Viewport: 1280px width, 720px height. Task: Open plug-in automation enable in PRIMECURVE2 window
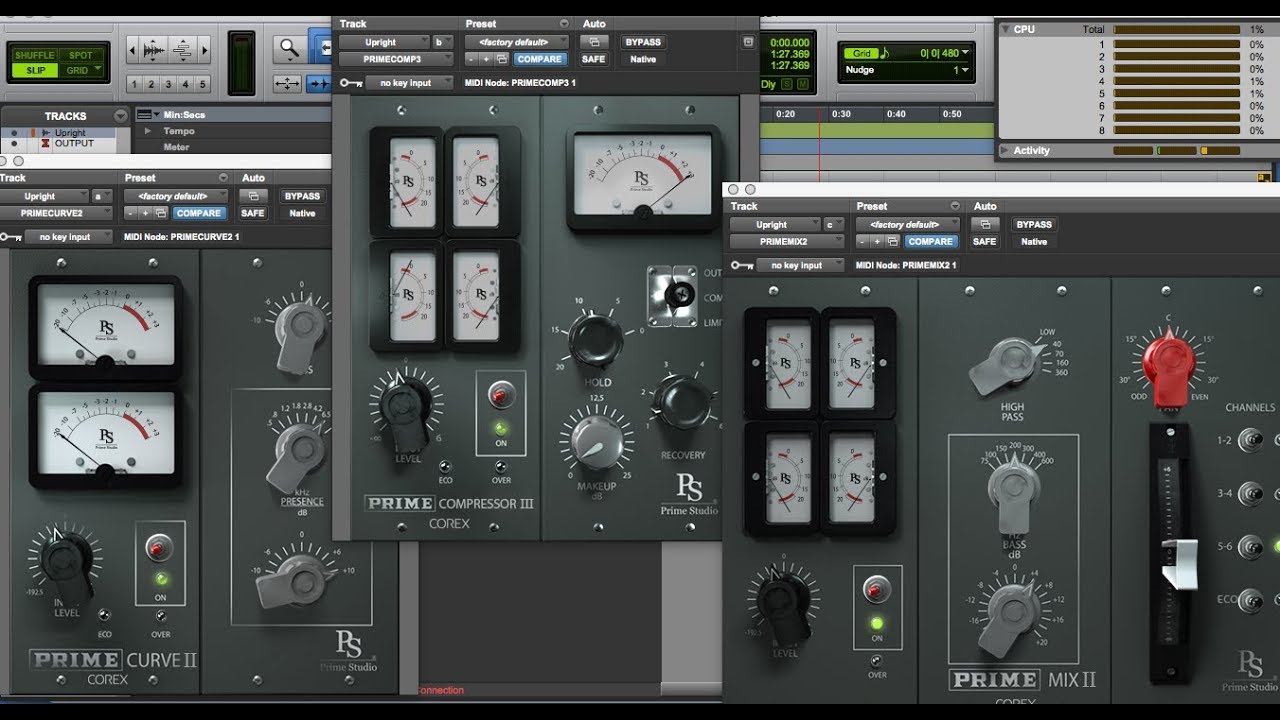pyautogui.click(x=253, y=196)
